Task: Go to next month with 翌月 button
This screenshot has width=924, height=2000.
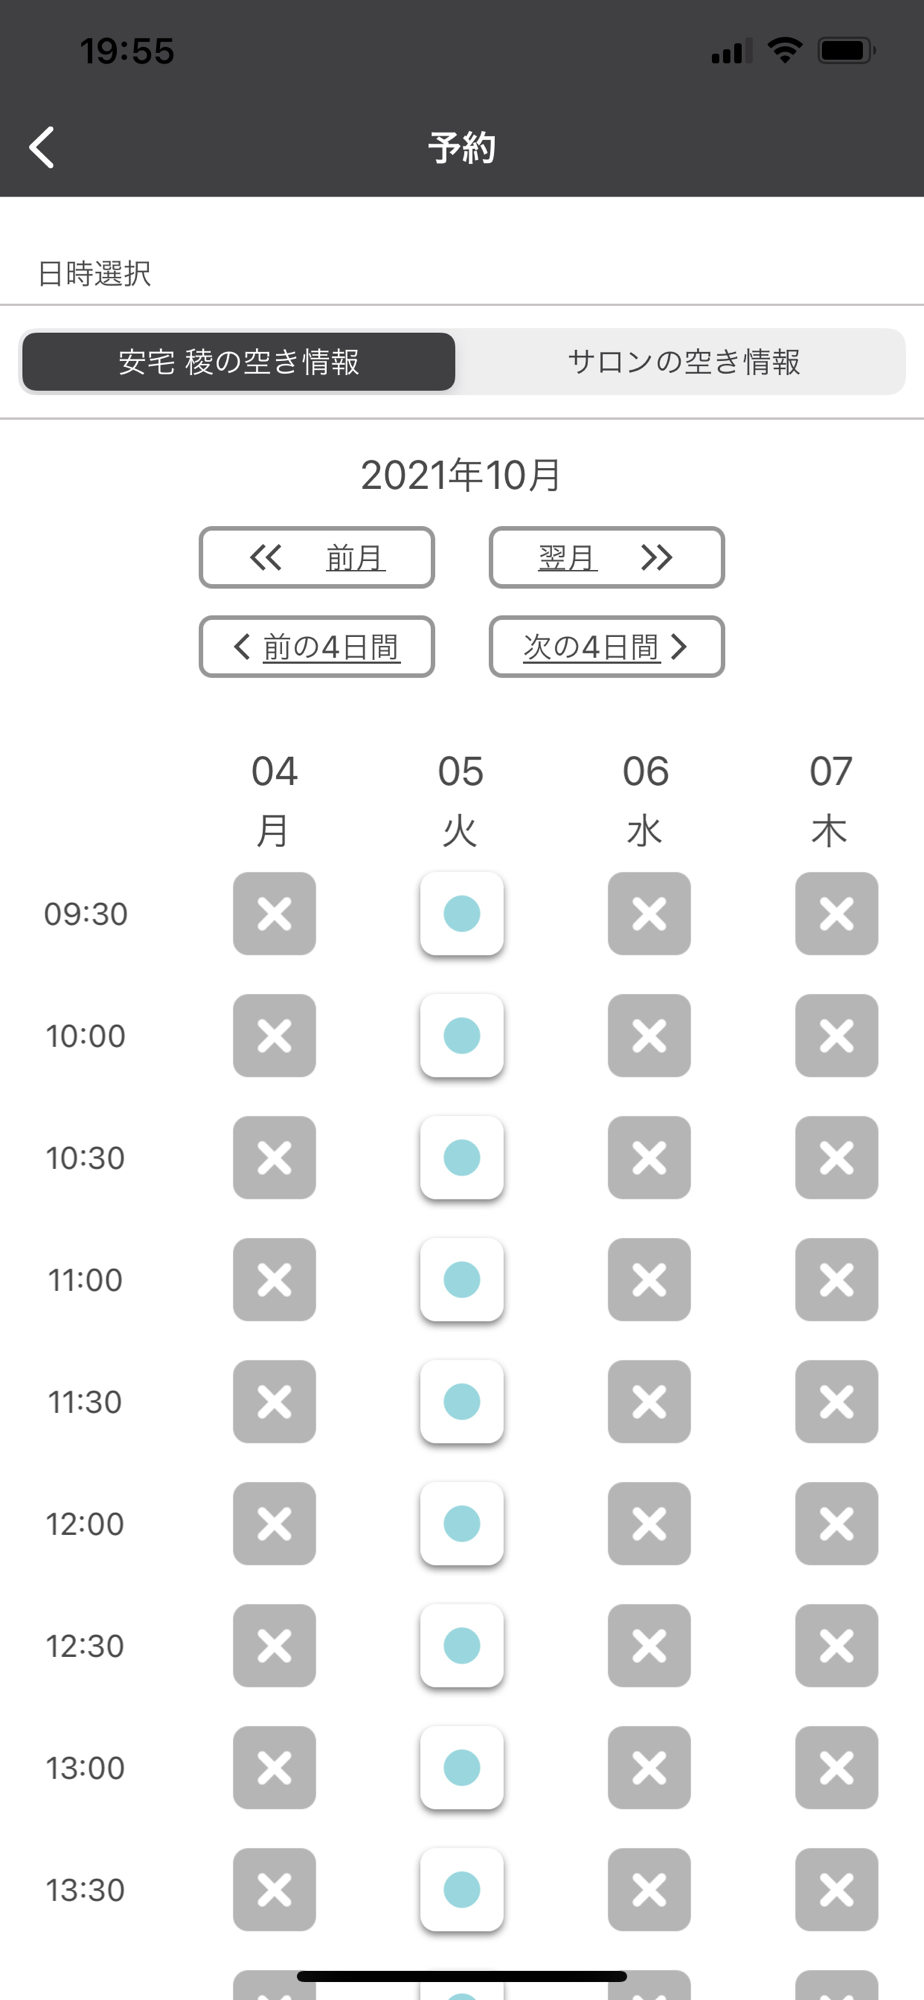Action: coord(606,557)
